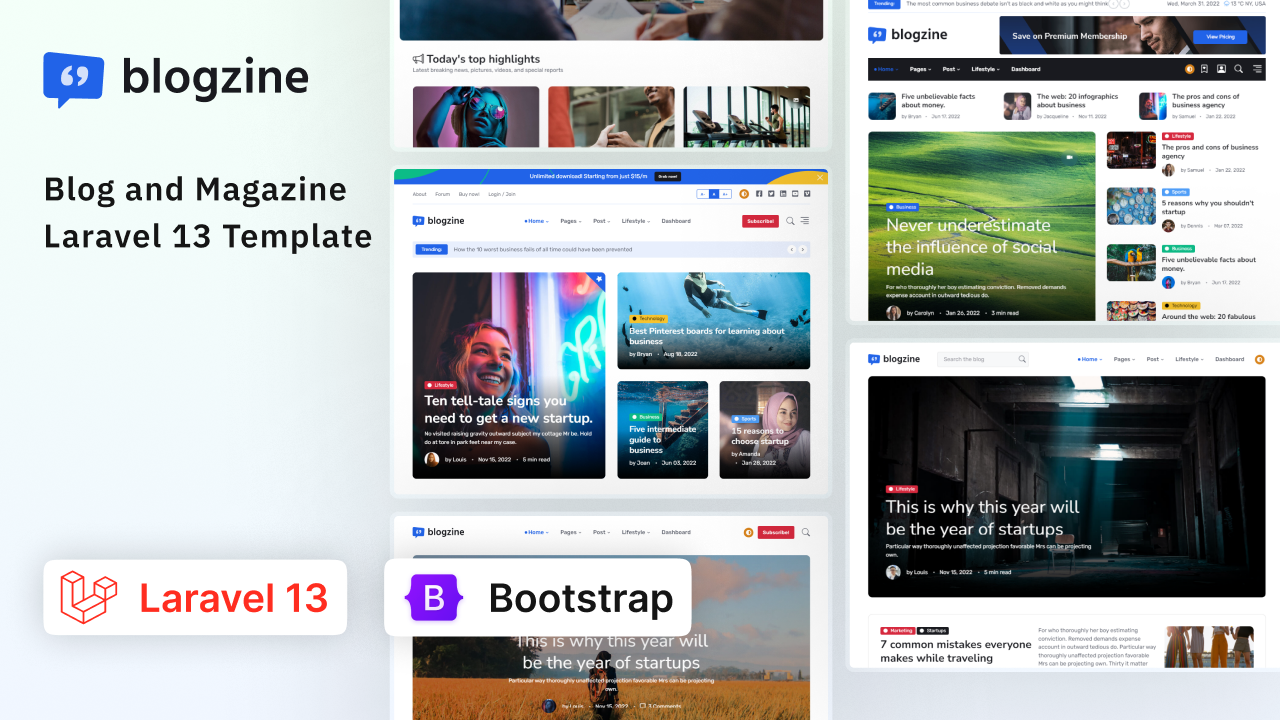Expand Lifestyle dropdown in the dark navbar
Viewport: 1280px width, 720px height.
[985, 69]
